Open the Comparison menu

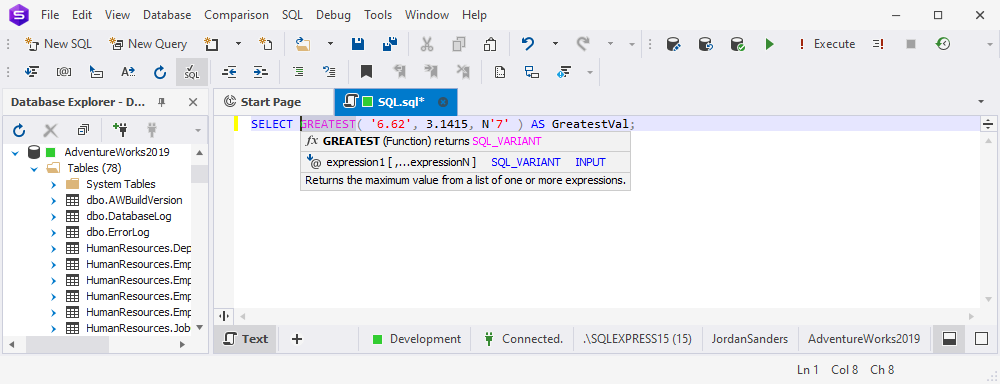pyautogui.click(x=237, y=15)
